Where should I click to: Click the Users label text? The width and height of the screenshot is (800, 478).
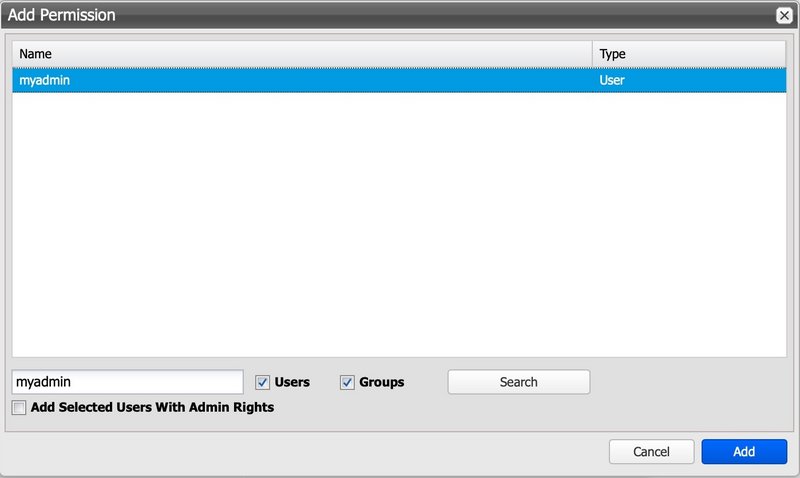(292, 382)
